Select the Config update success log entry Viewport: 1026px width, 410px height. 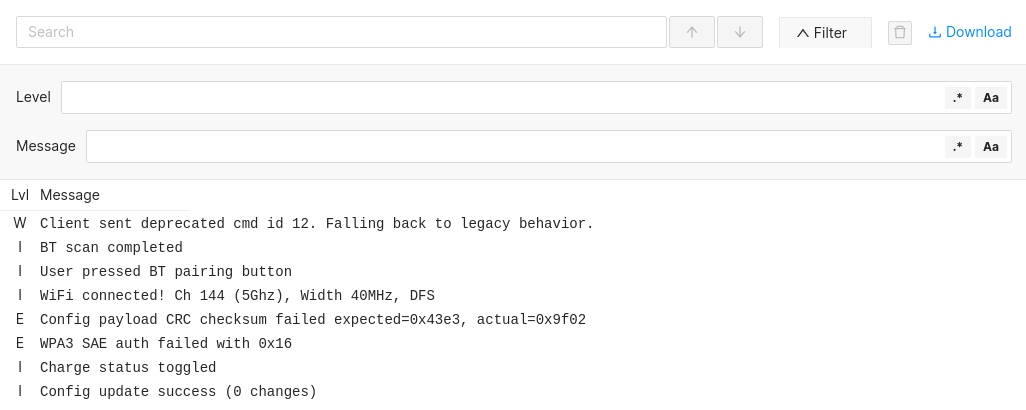click(x=178, y=392)
